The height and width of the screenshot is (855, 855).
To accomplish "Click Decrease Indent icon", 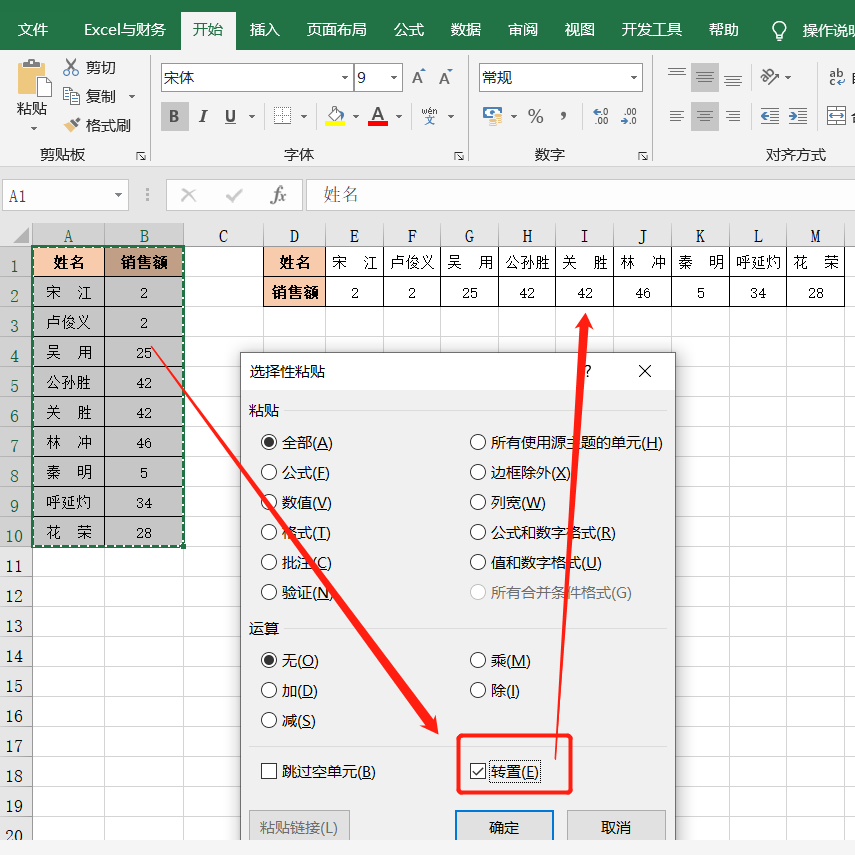I will click(x=770, y=116).
